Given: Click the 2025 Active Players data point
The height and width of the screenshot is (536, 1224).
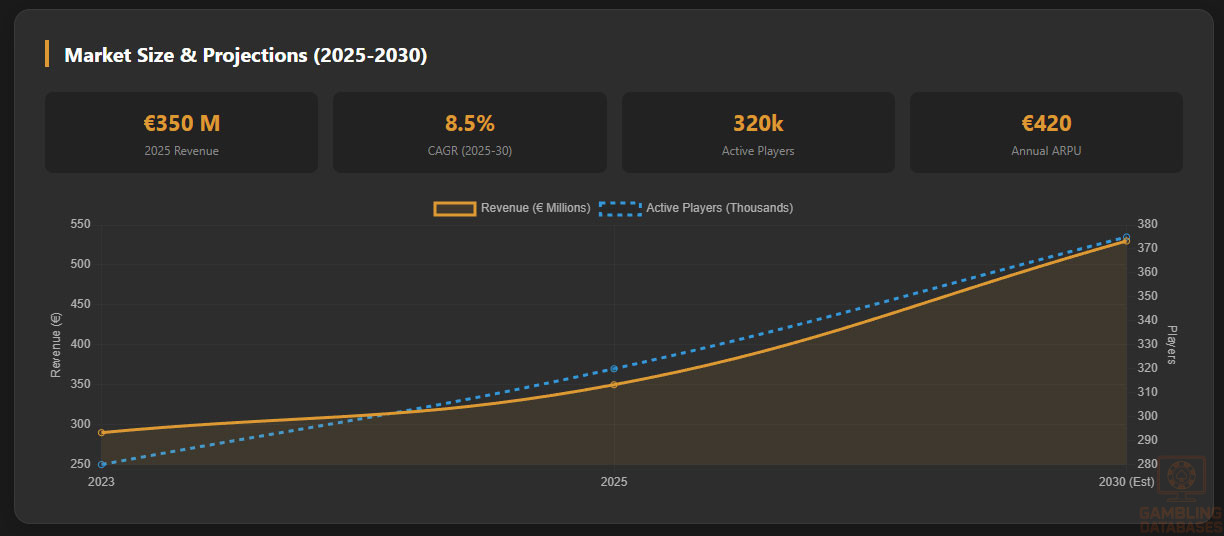Looking at the screenshot, I should coord(614,369).
